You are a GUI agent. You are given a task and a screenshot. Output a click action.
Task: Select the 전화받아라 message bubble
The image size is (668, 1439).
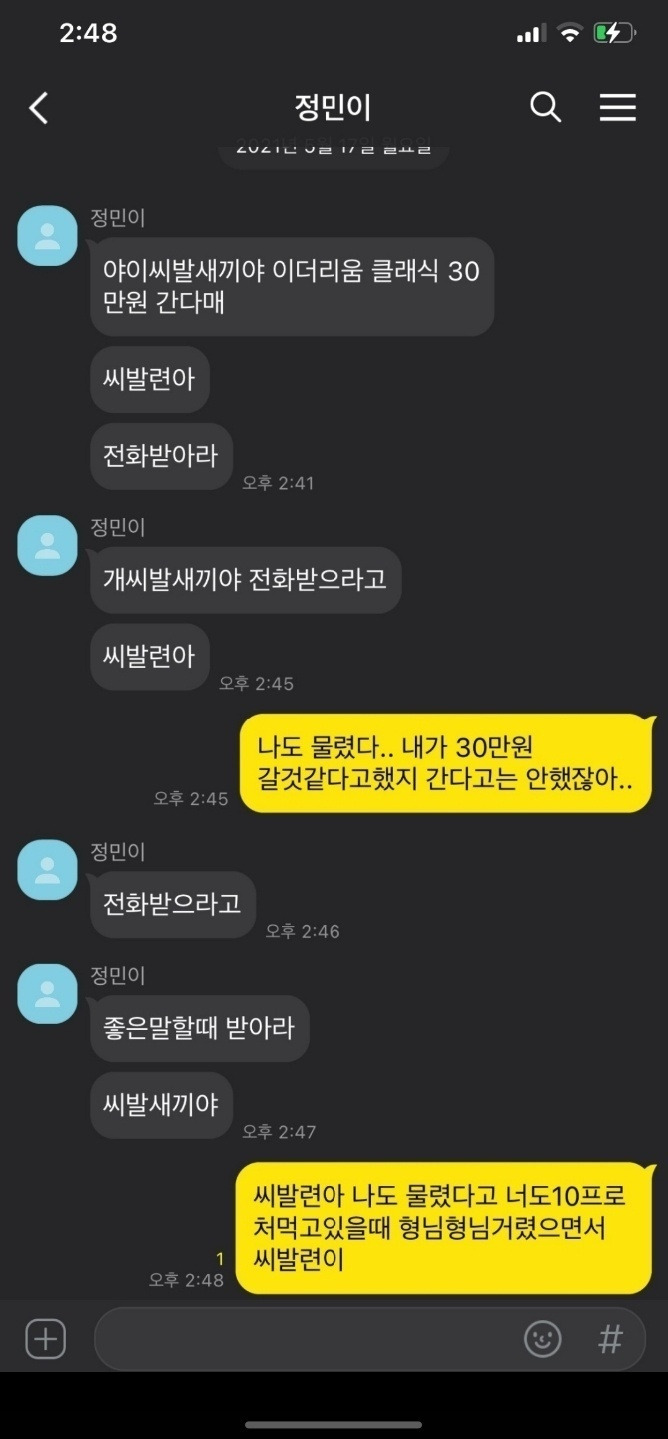tap(161, 456)
